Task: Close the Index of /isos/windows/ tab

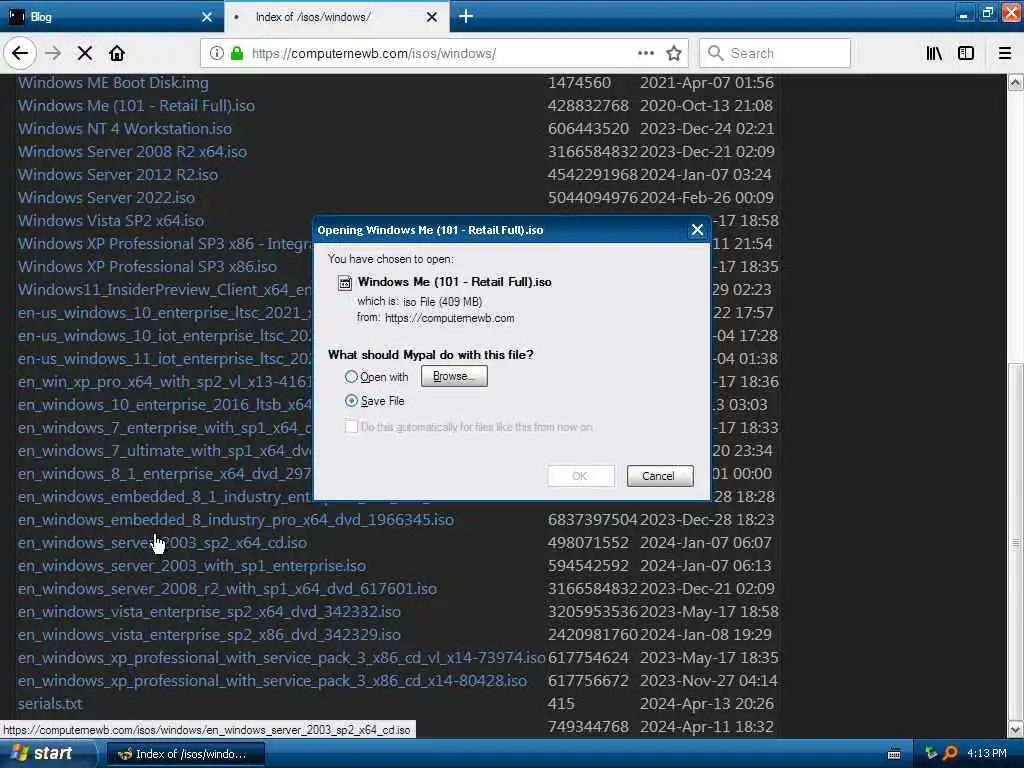Action: (432, 17)
